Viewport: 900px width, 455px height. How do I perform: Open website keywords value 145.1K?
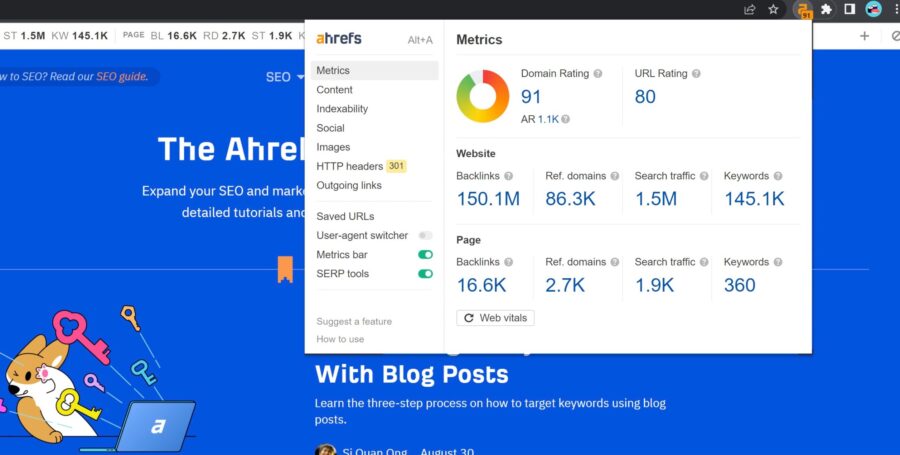coord(754,199)
